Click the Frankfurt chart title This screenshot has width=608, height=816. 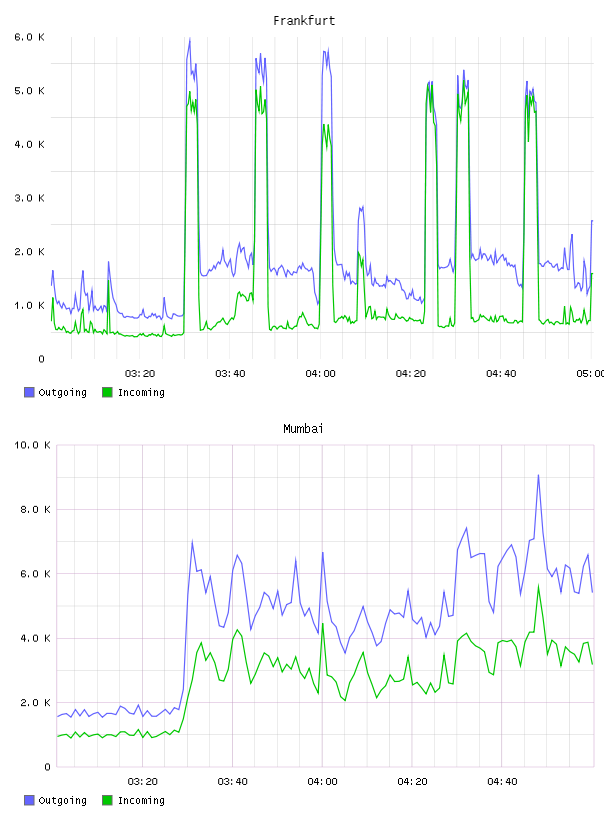click(304, 21)
